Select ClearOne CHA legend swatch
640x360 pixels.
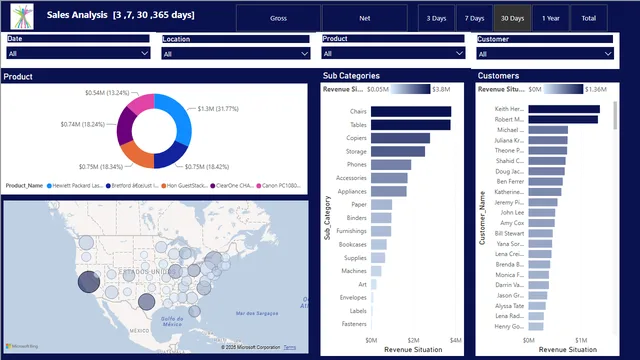[213, 186]
